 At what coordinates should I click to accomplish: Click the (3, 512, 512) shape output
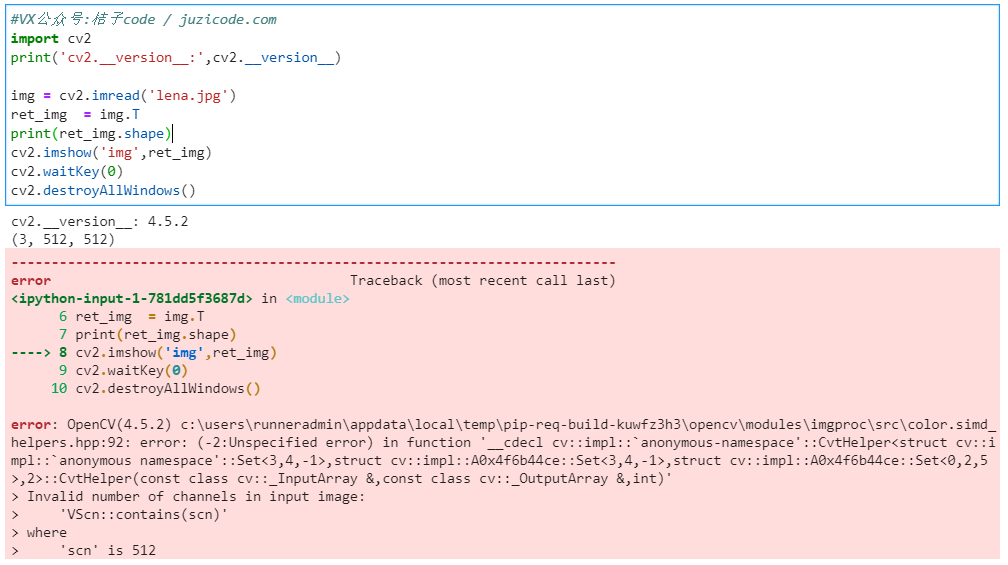click(63, 239)
